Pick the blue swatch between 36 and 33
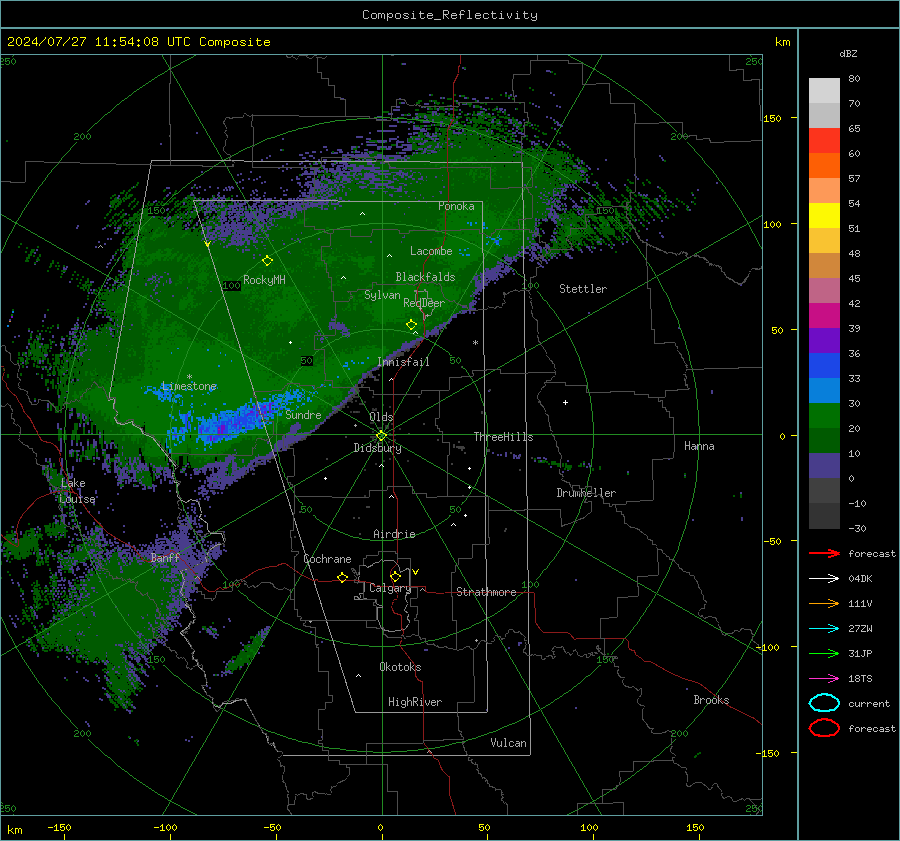The width and height of the screenshot is (900, 841). click(x=824, y=366)
